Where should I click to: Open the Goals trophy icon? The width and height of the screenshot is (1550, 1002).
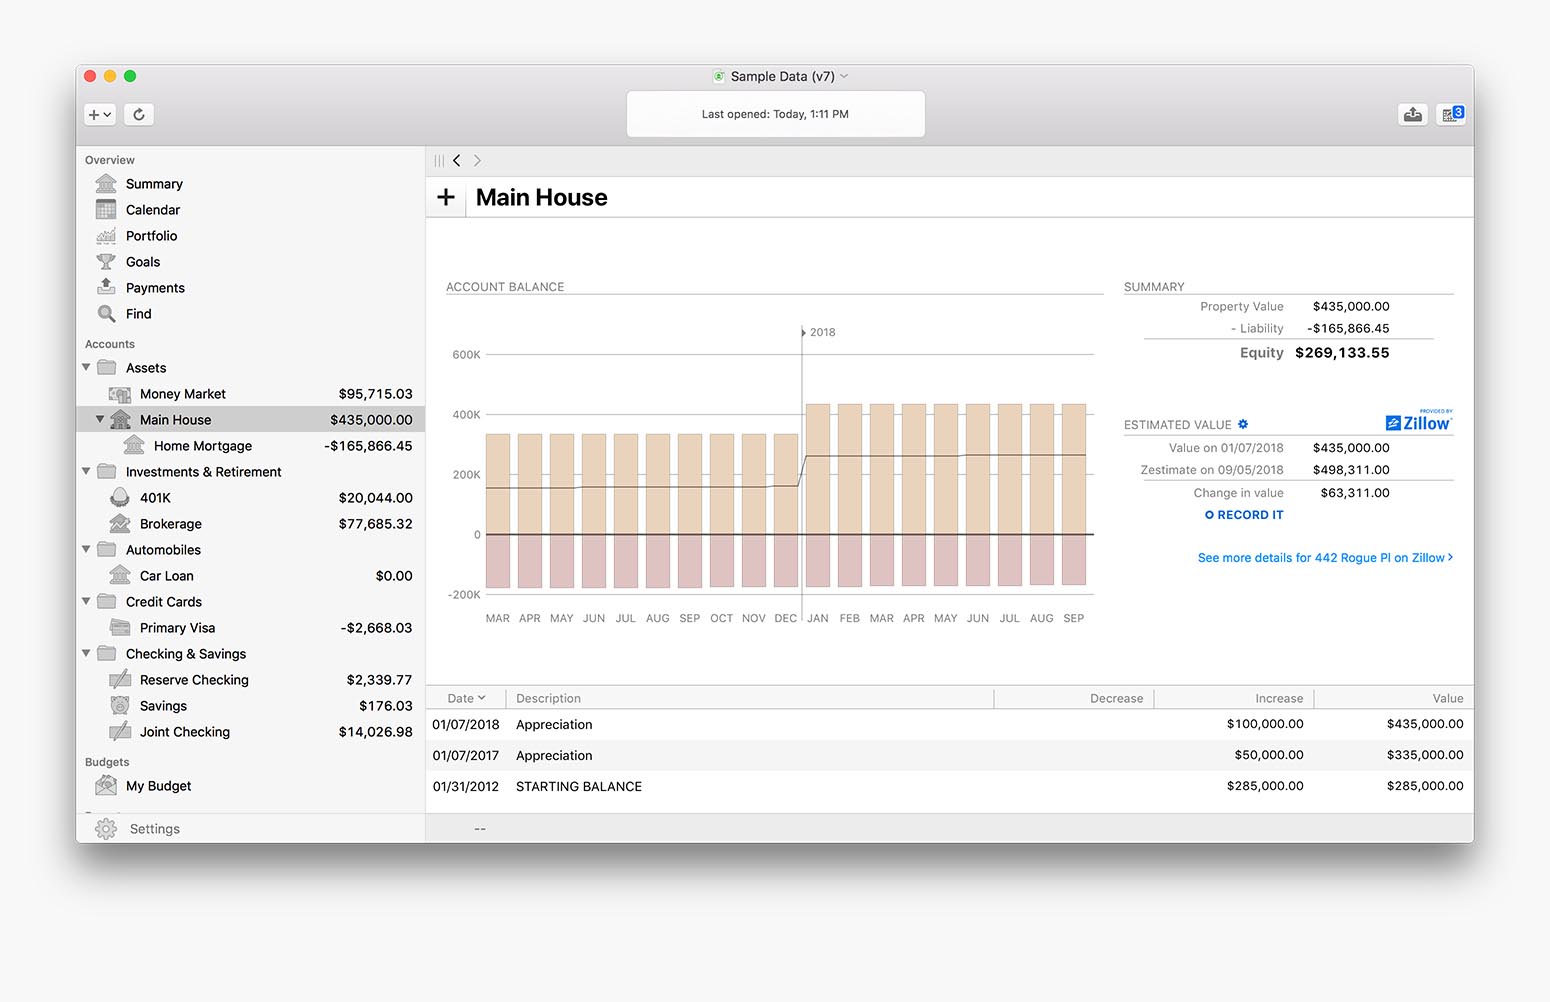coord(106,262)
